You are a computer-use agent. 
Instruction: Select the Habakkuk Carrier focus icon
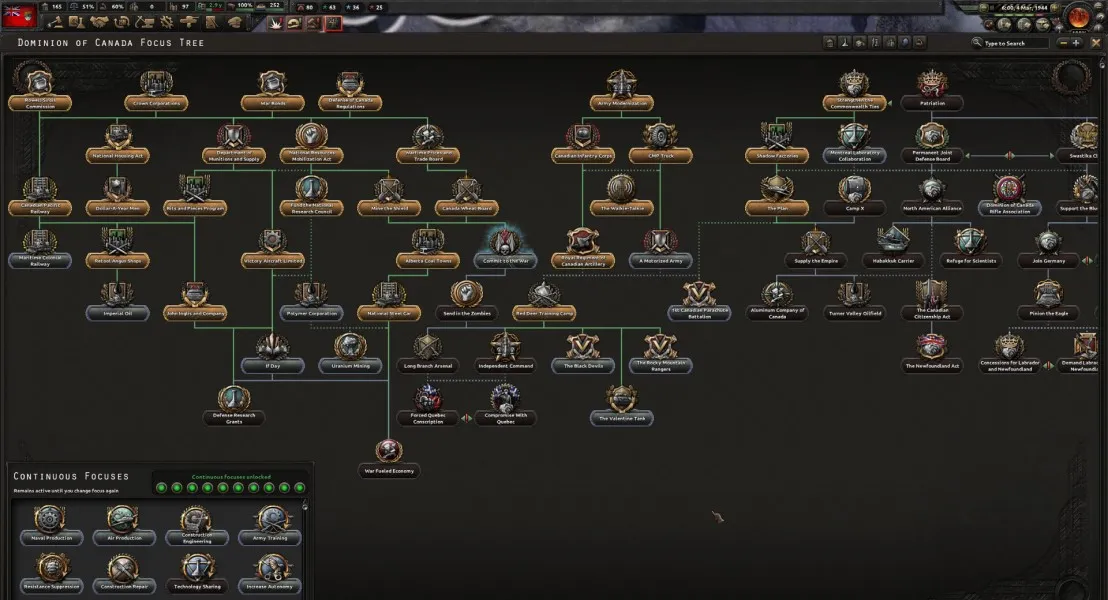click(893, 240)
